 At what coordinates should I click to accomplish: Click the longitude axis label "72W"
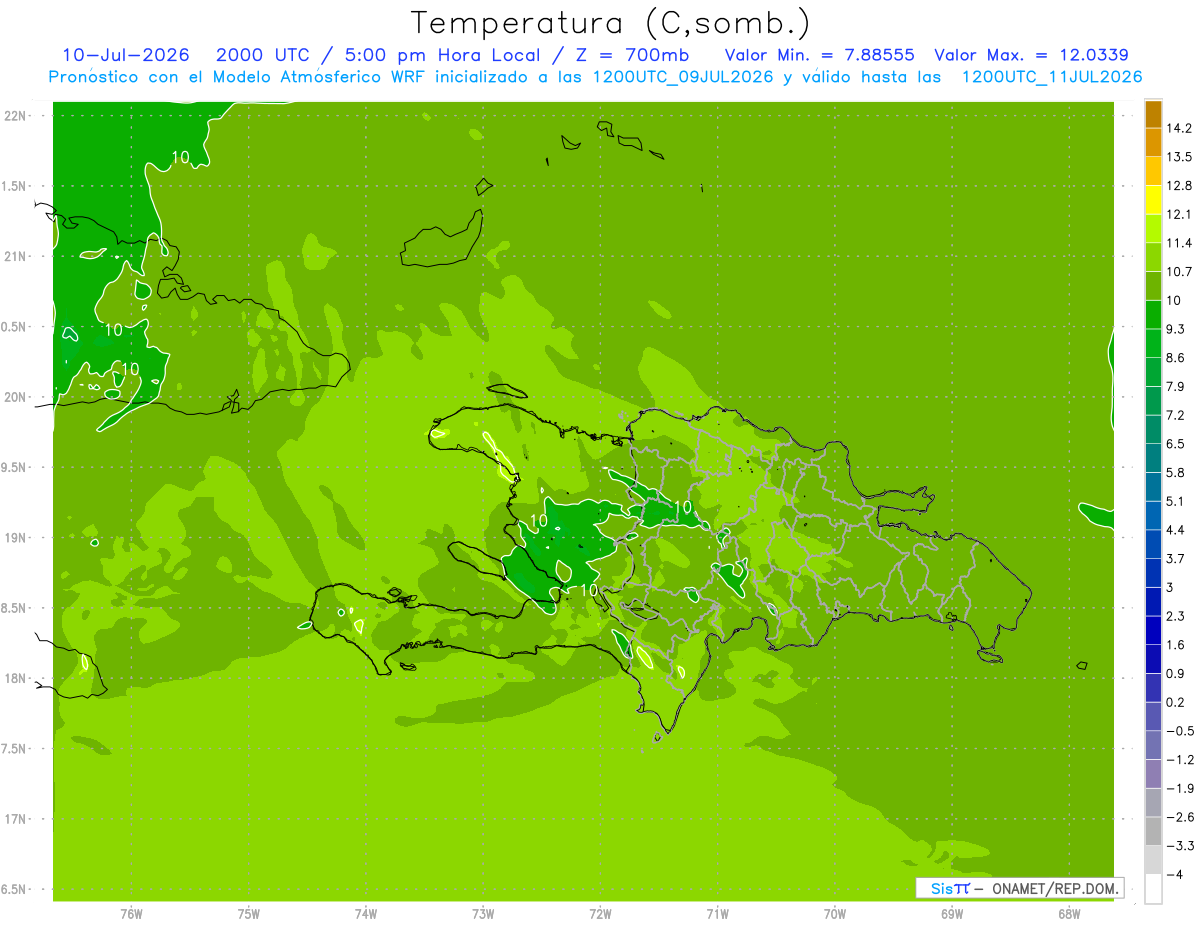[x=601, y=914]
